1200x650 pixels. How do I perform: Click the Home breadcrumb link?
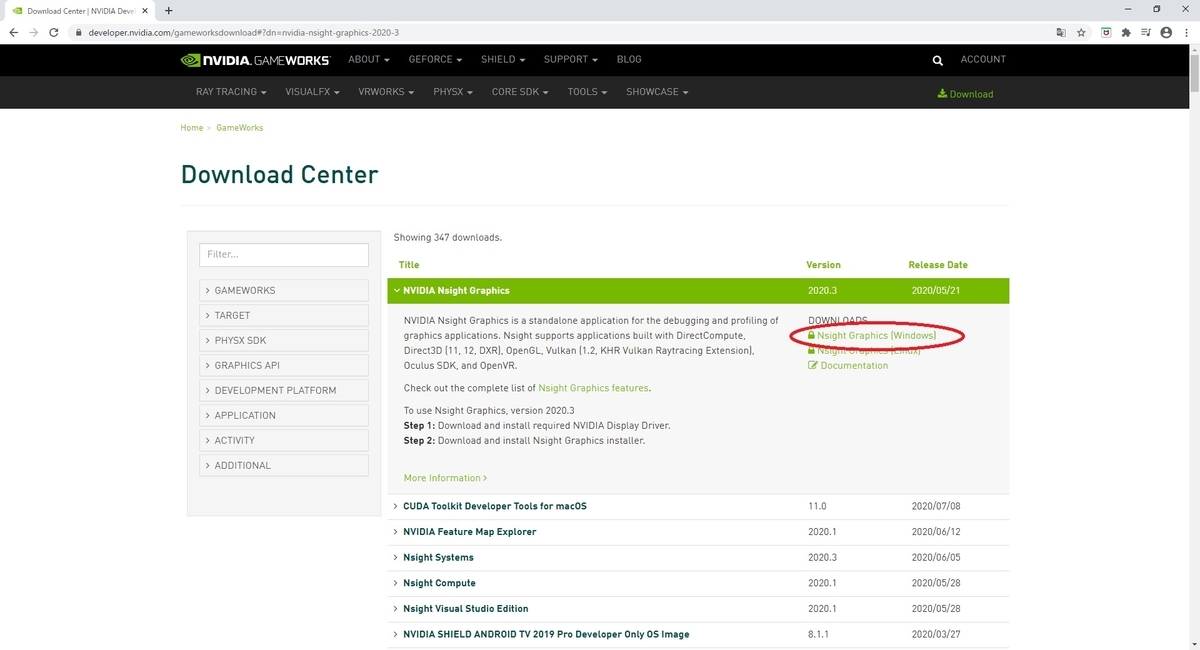tap(191, 128)
